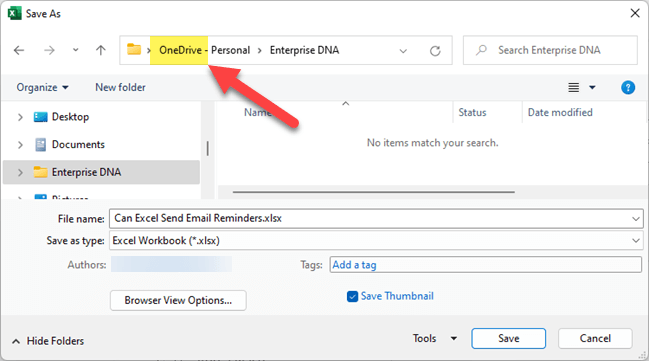
Task: Refresh the current folder view
Action: tap(435, 51)
